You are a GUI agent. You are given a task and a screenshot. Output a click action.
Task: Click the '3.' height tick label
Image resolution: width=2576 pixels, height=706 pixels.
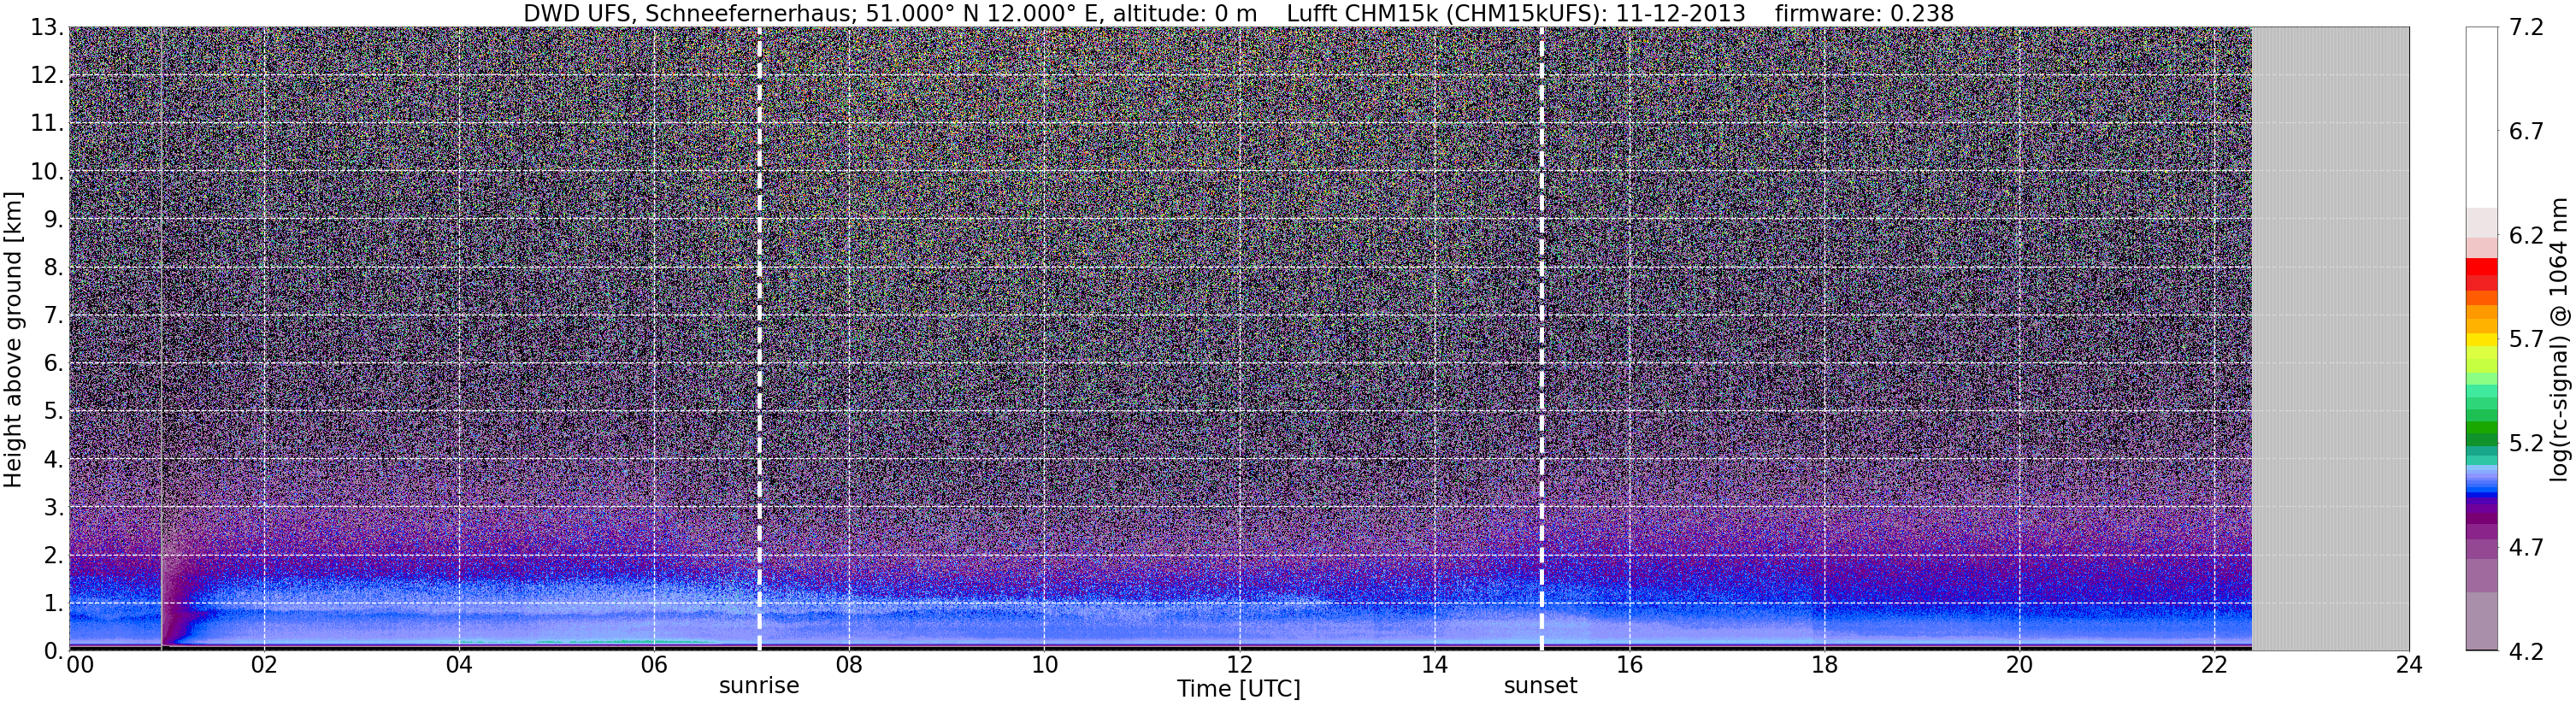[x=54, y=508]
